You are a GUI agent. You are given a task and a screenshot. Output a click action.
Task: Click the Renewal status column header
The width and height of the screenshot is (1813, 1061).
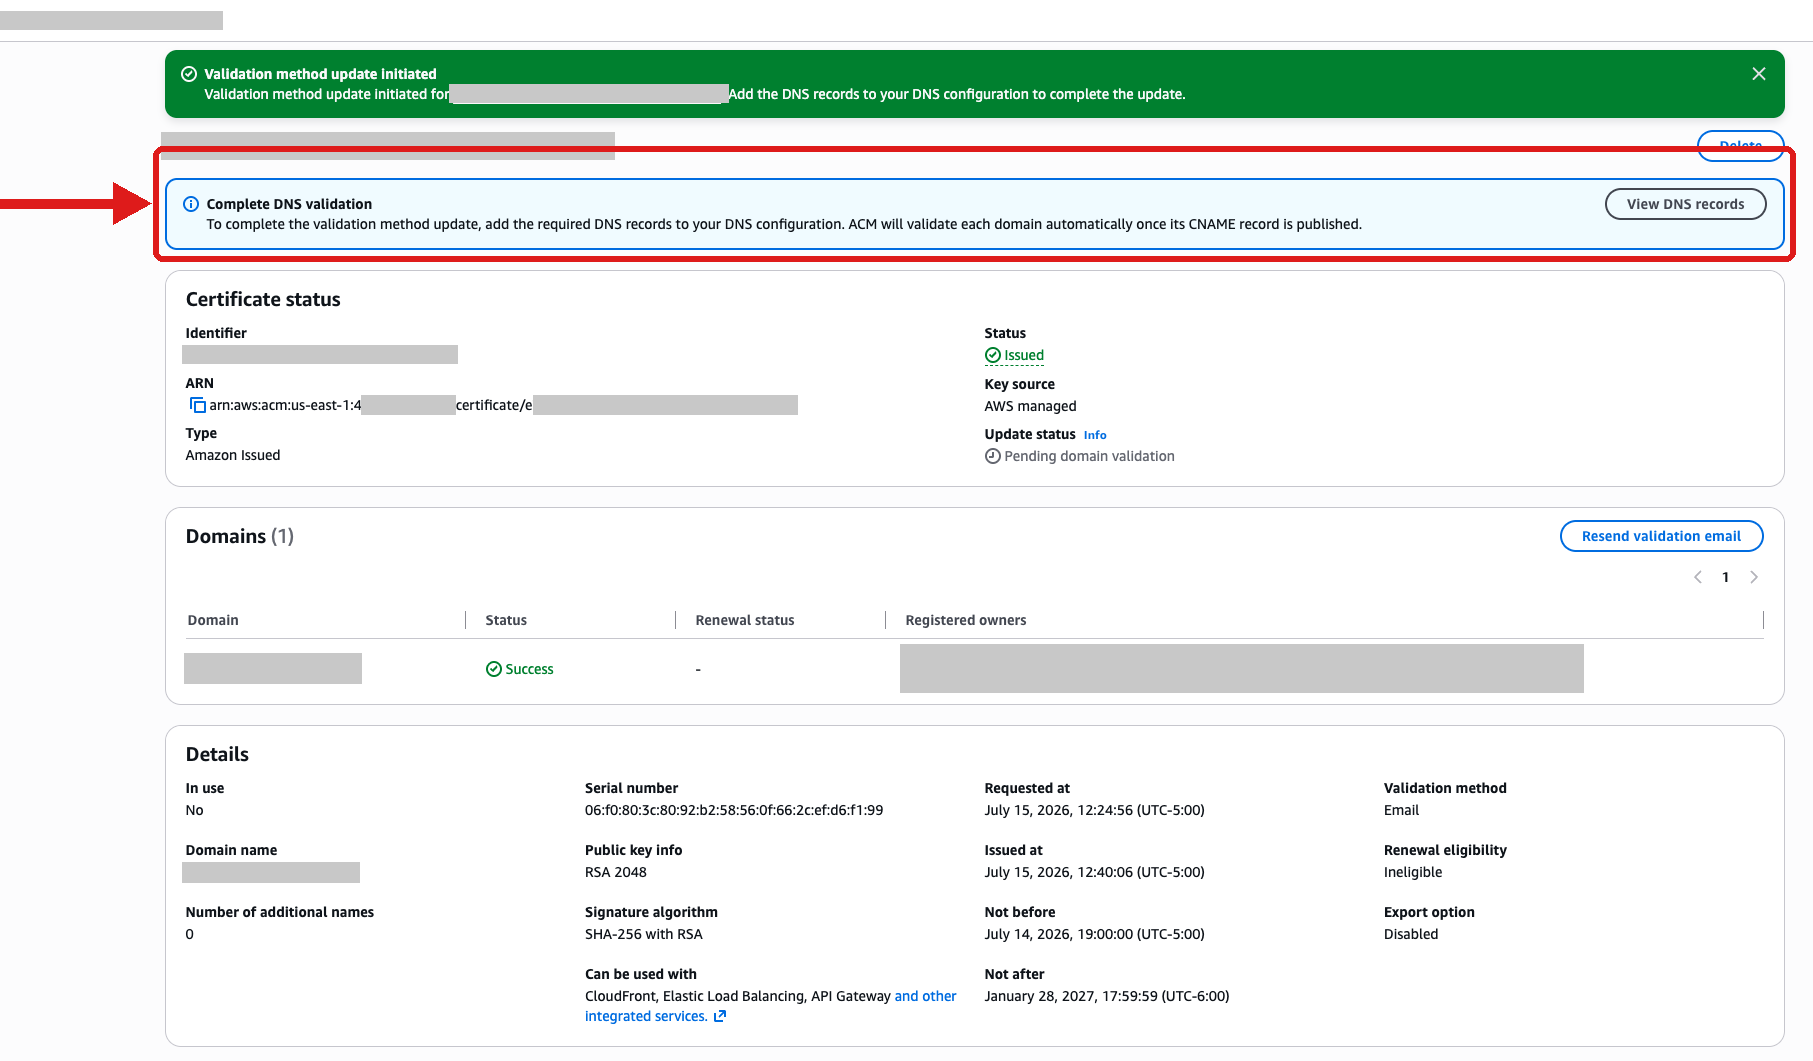(x=745, y=620)
